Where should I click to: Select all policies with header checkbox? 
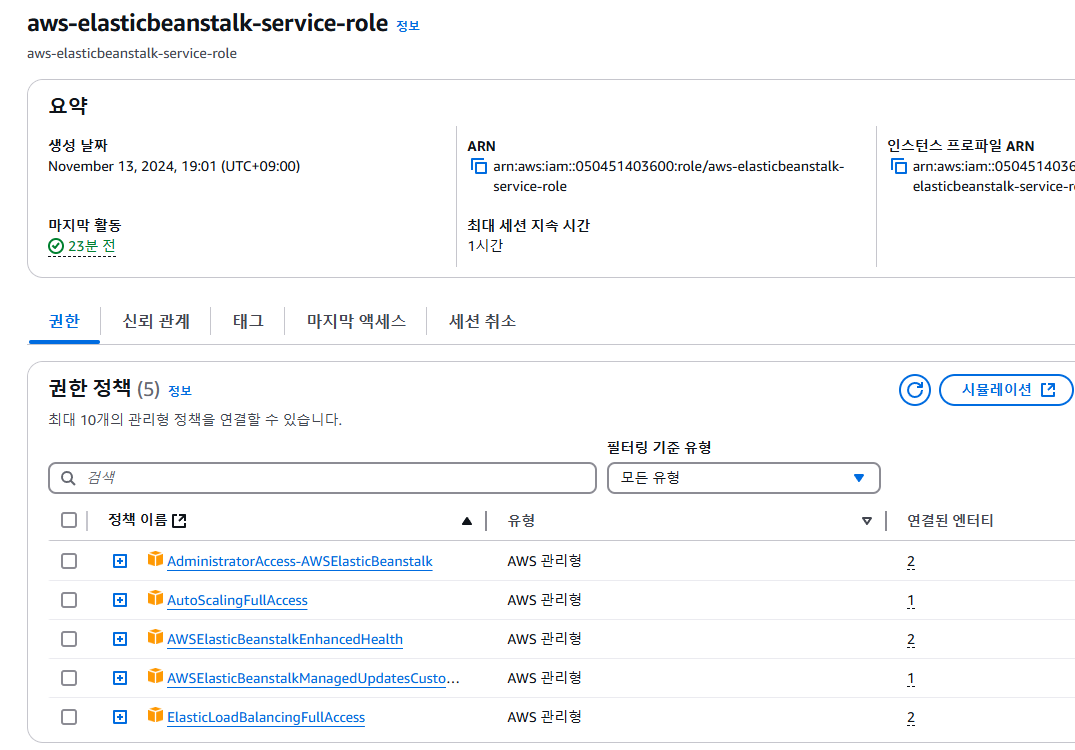click(69, 520)
